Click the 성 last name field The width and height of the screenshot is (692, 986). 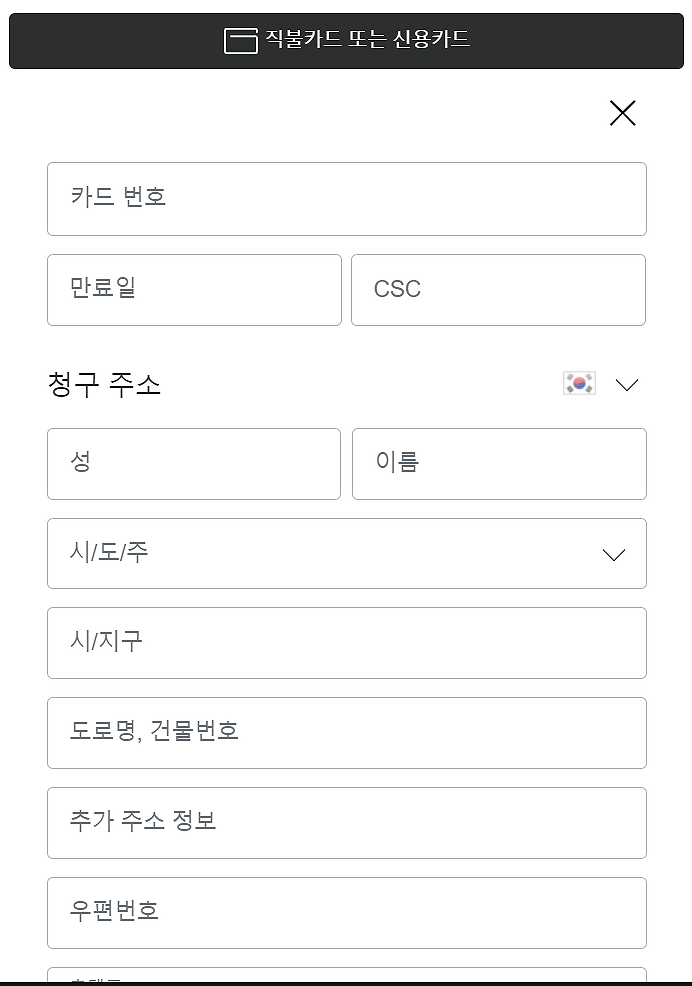(194, 464)
